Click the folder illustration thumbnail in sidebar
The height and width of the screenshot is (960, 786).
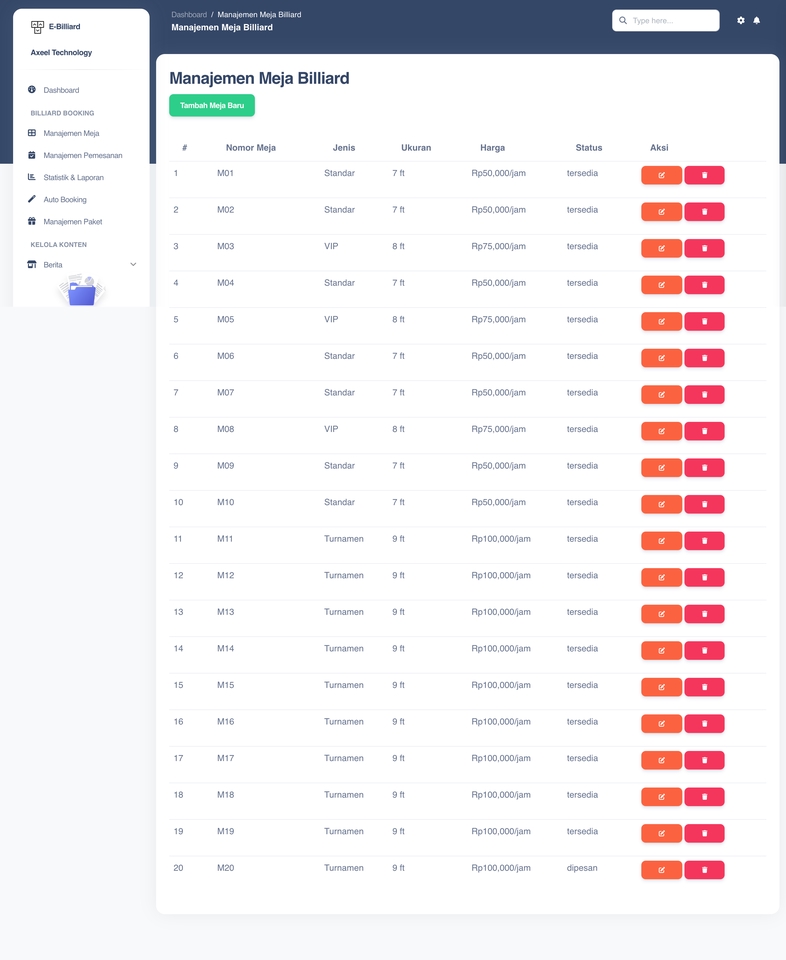81,291
